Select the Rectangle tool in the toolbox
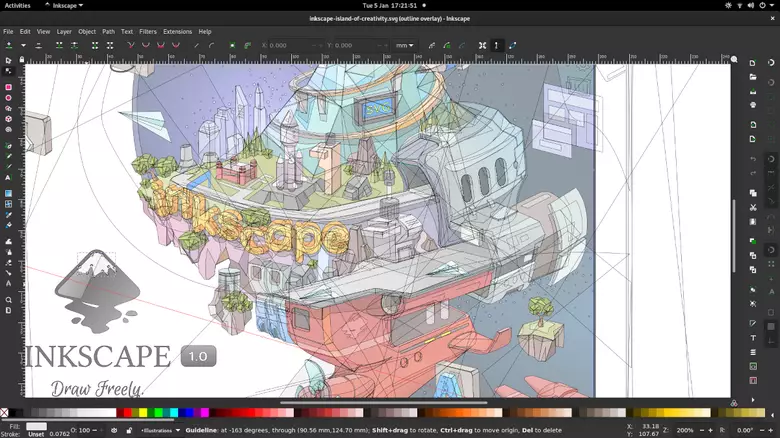This screenshot has height=438, width=780. click(x=8, y=87)
